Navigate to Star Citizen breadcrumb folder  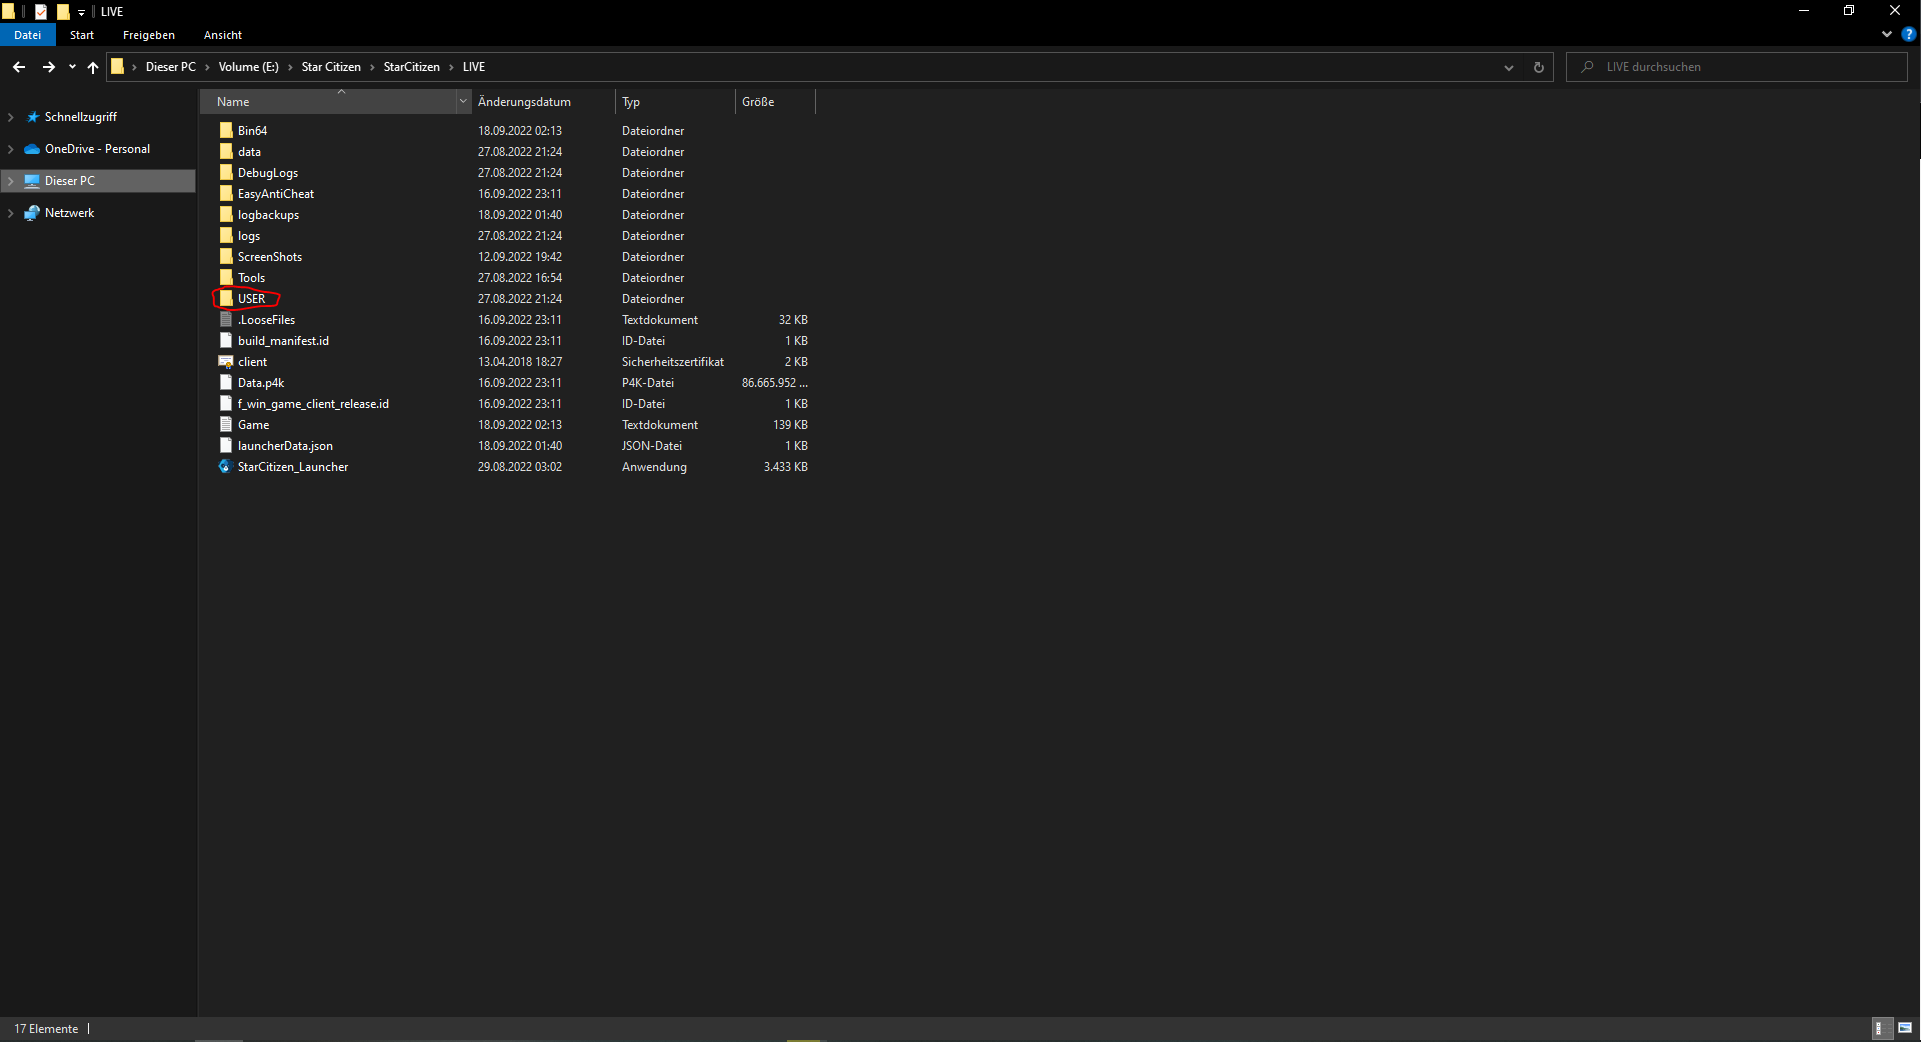(x=331, y=67)
